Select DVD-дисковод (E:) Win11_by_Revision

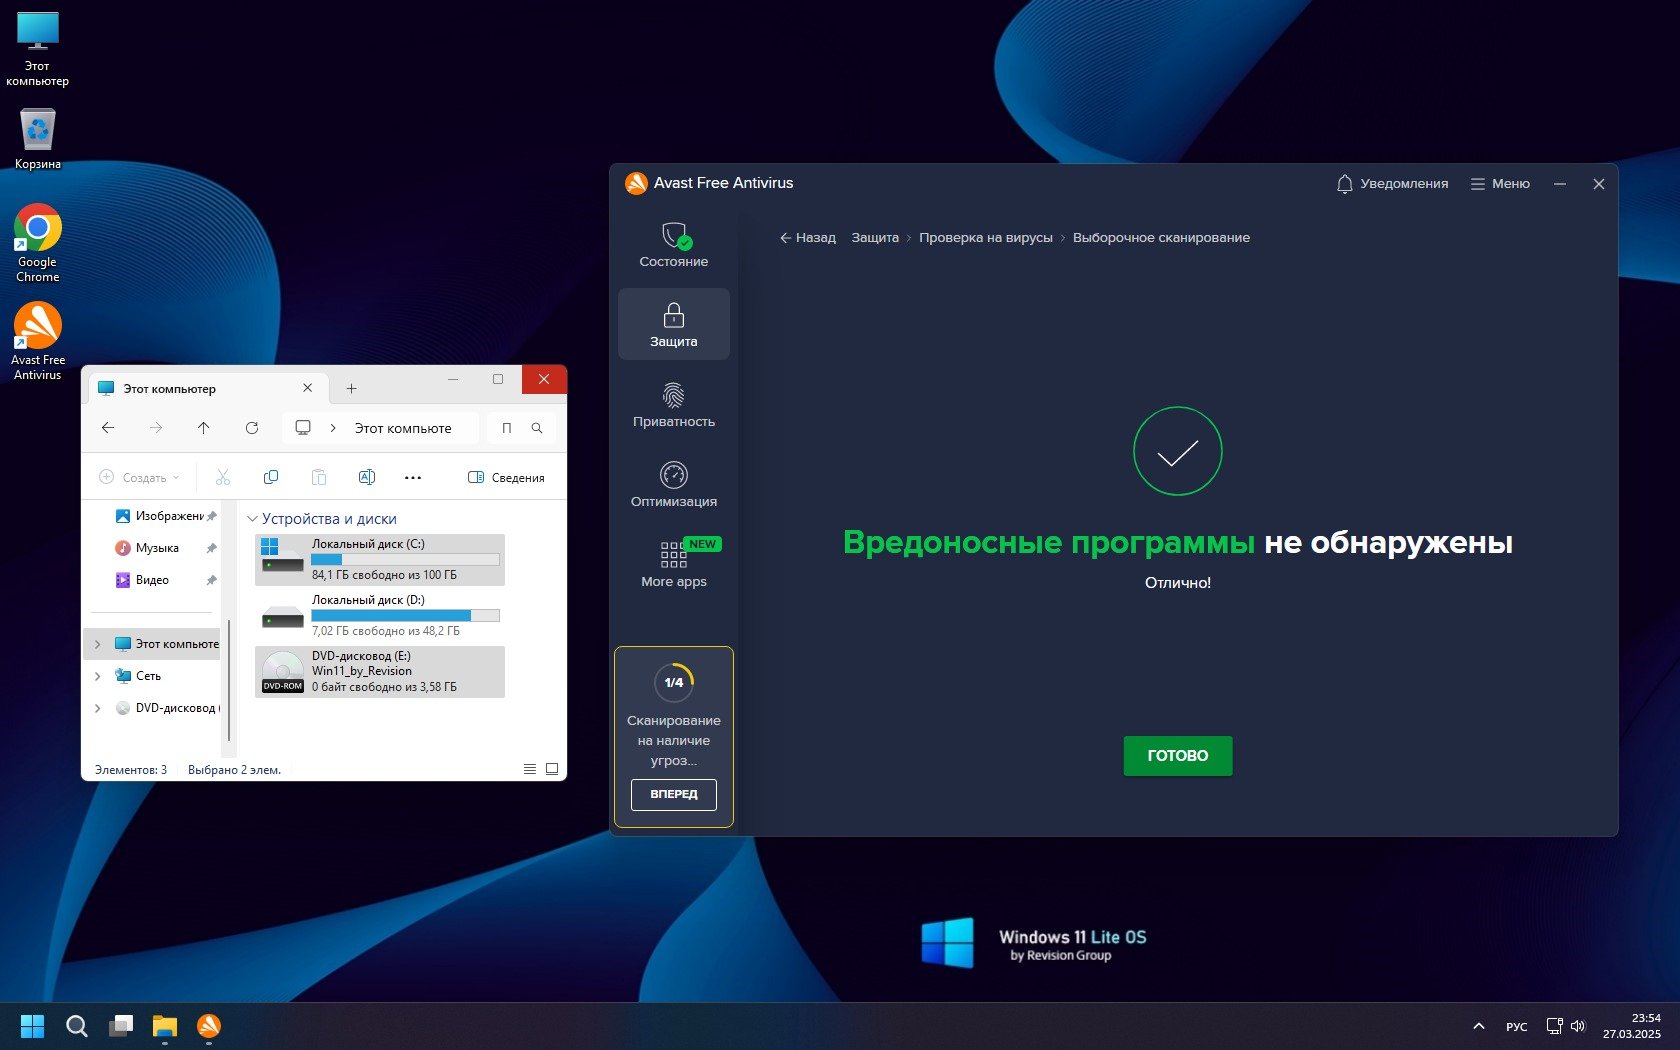[380, 672]
